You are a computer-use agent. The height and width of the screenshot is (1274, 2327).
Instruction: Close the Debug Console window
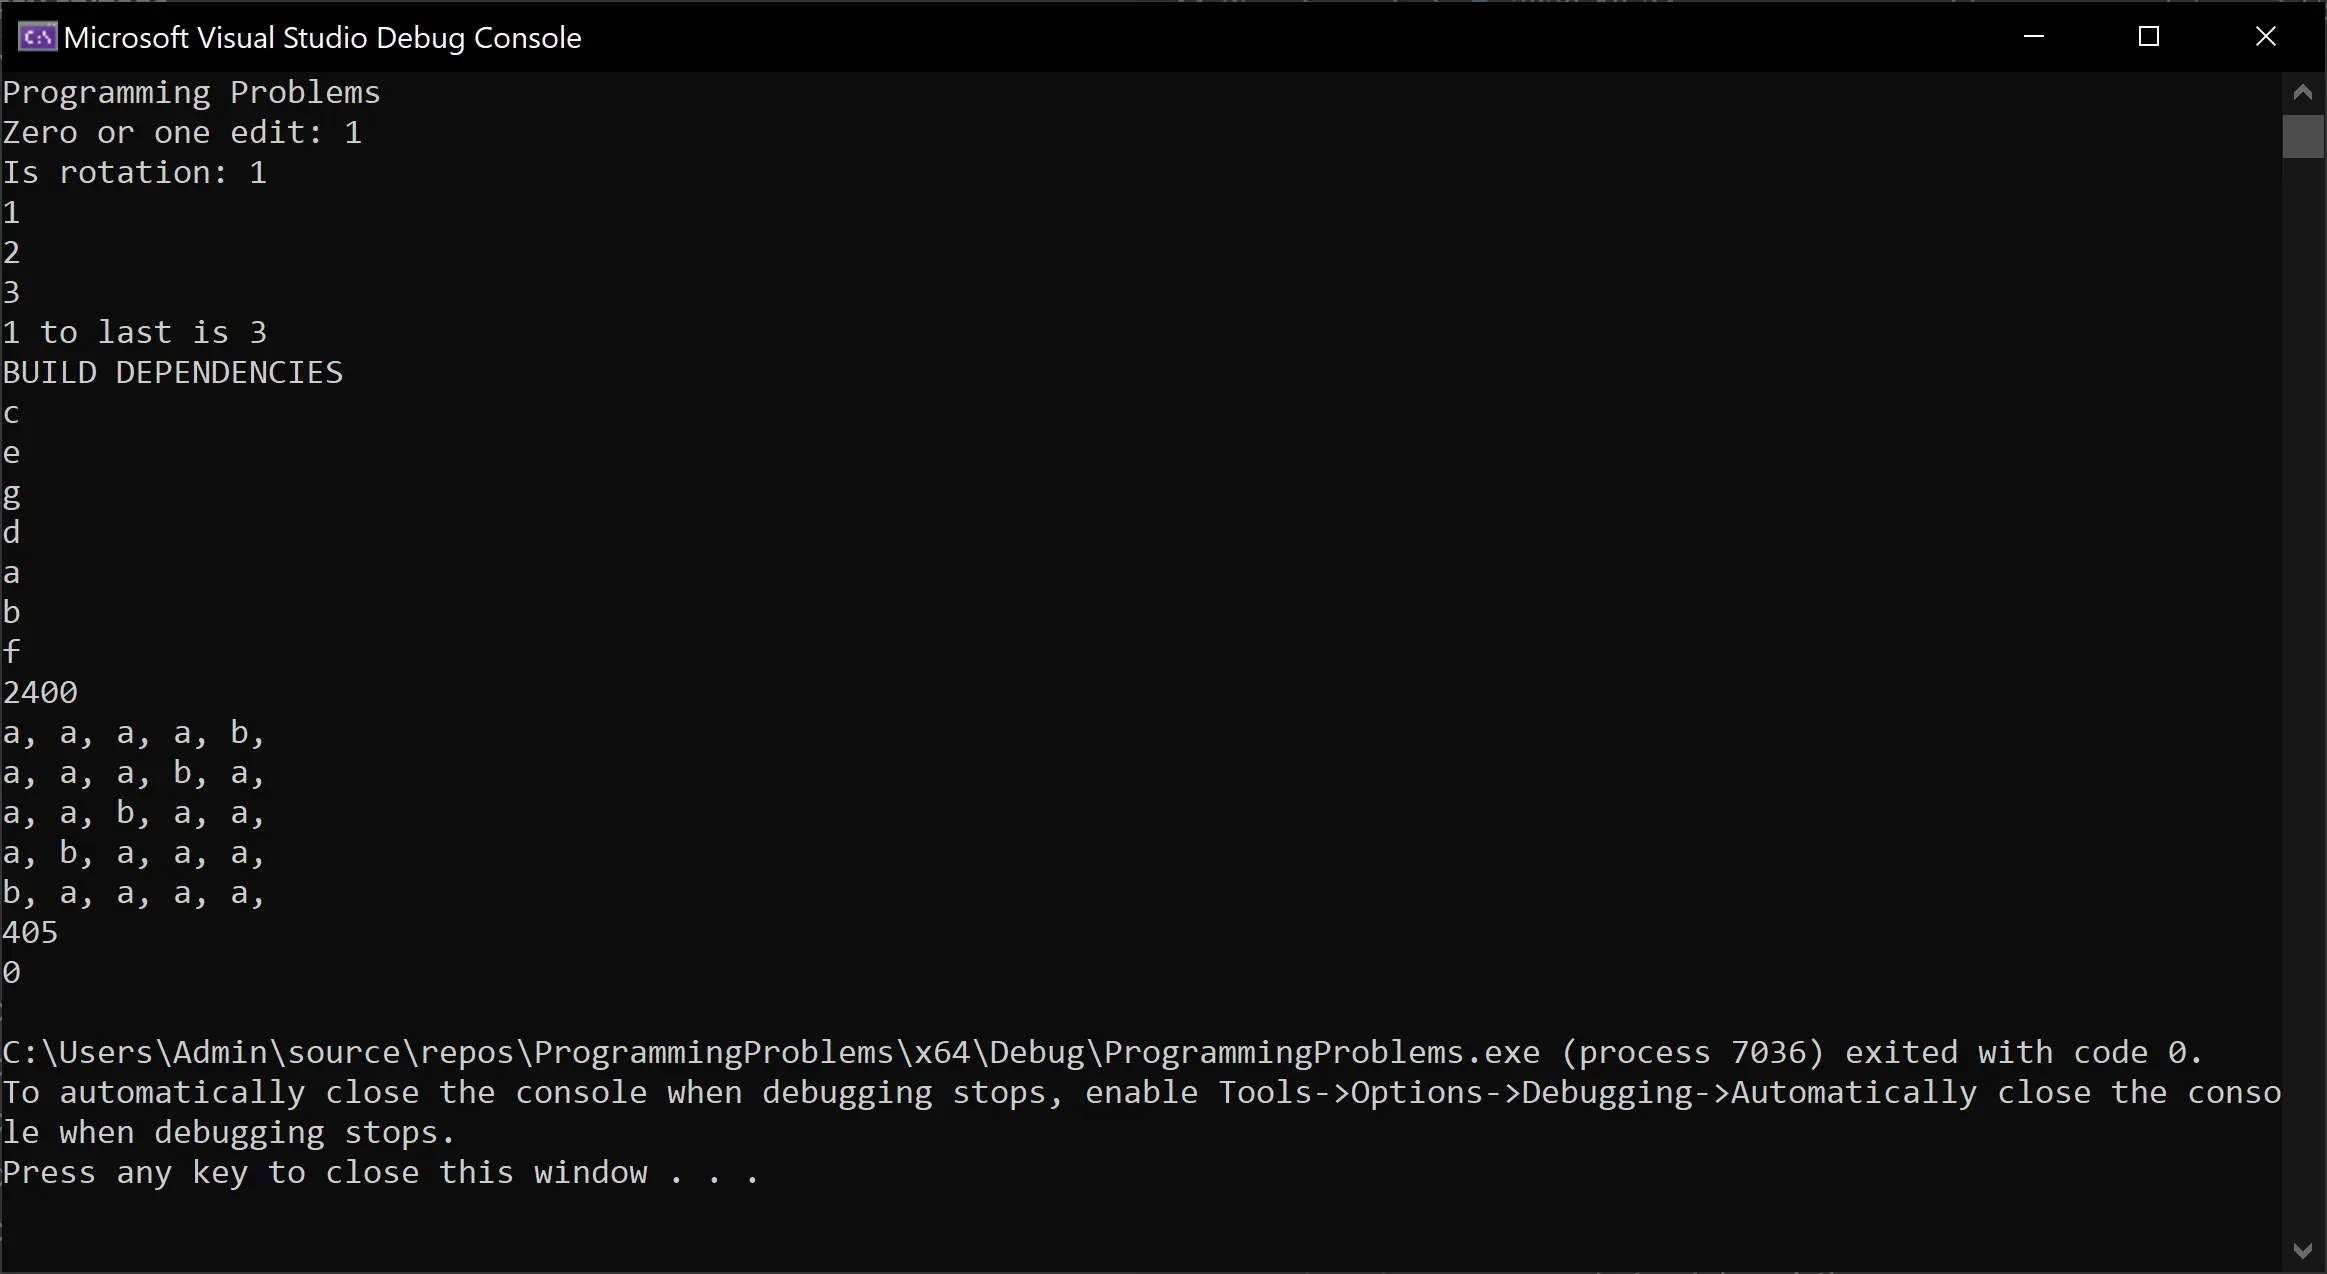pyautogui.click(x=2266, y=37)
